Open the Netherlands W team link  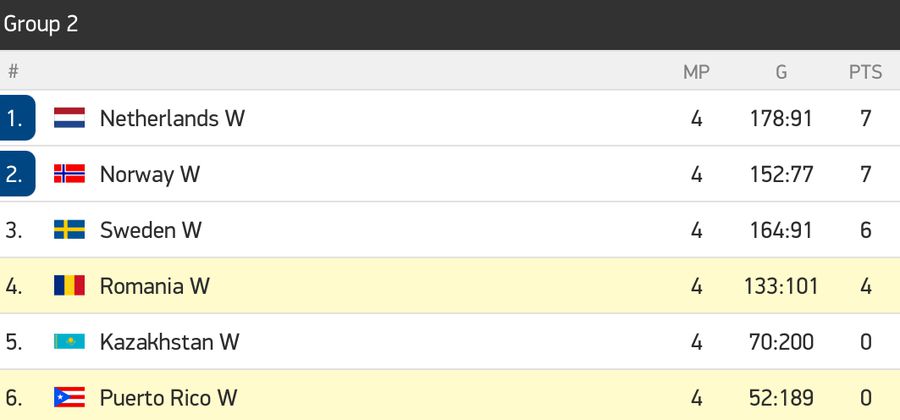[x=172, y=118]
